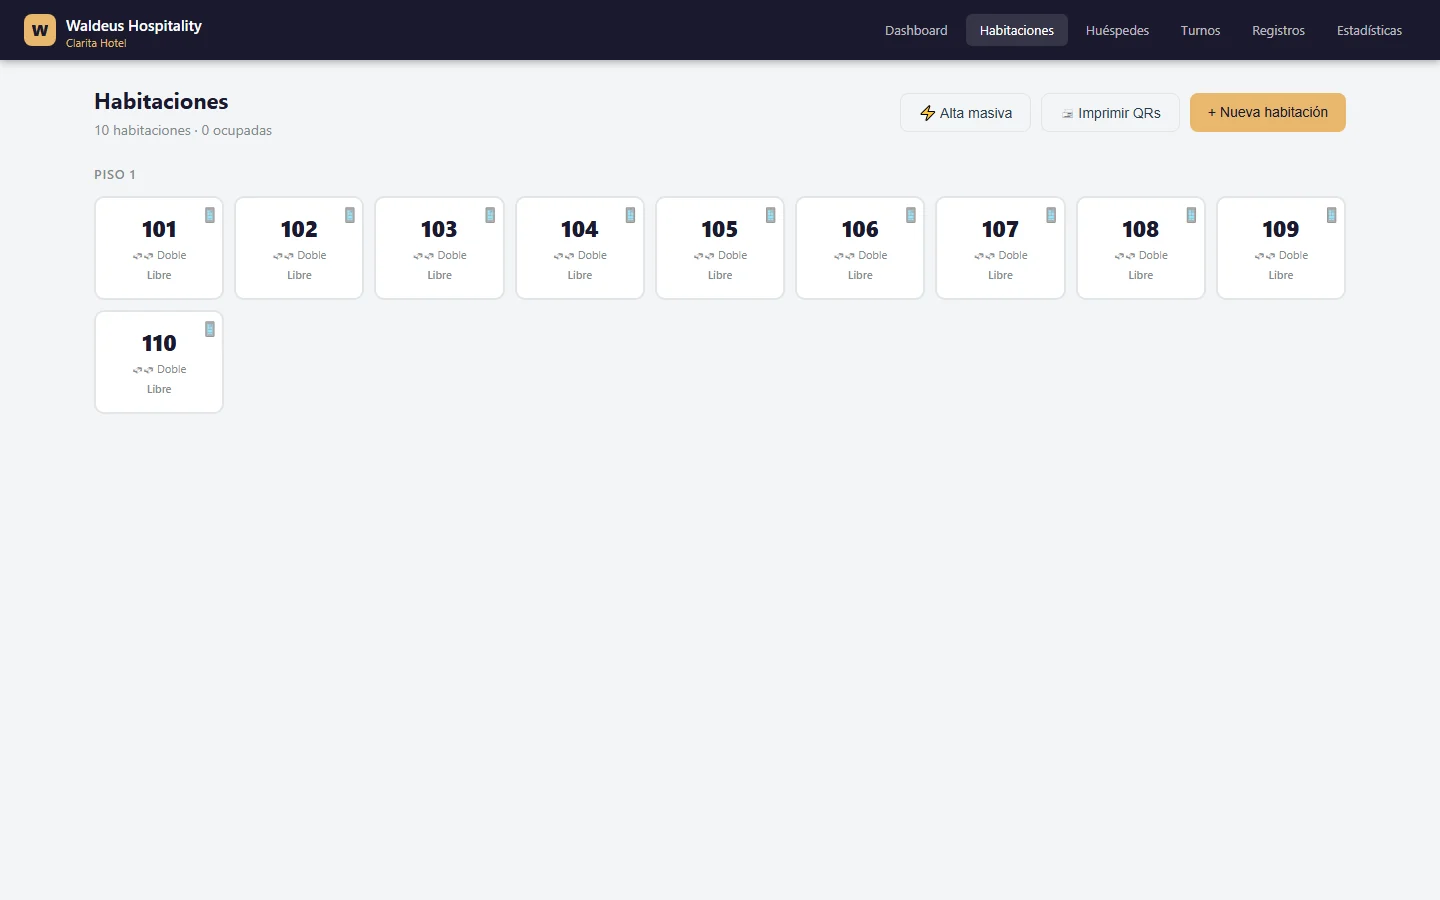1440x900 pixels.
Task: View the Estadísticas tab
Action: coord(1369,30)
